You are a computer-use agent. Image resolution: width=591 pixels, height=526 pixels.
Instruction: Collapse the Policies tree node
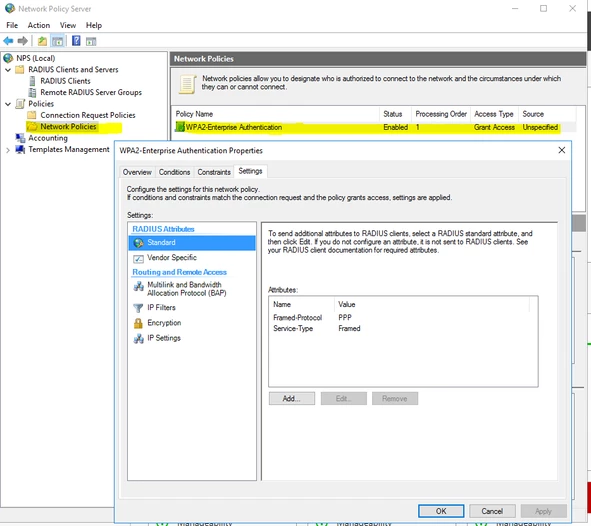click(x=8, y=104)
